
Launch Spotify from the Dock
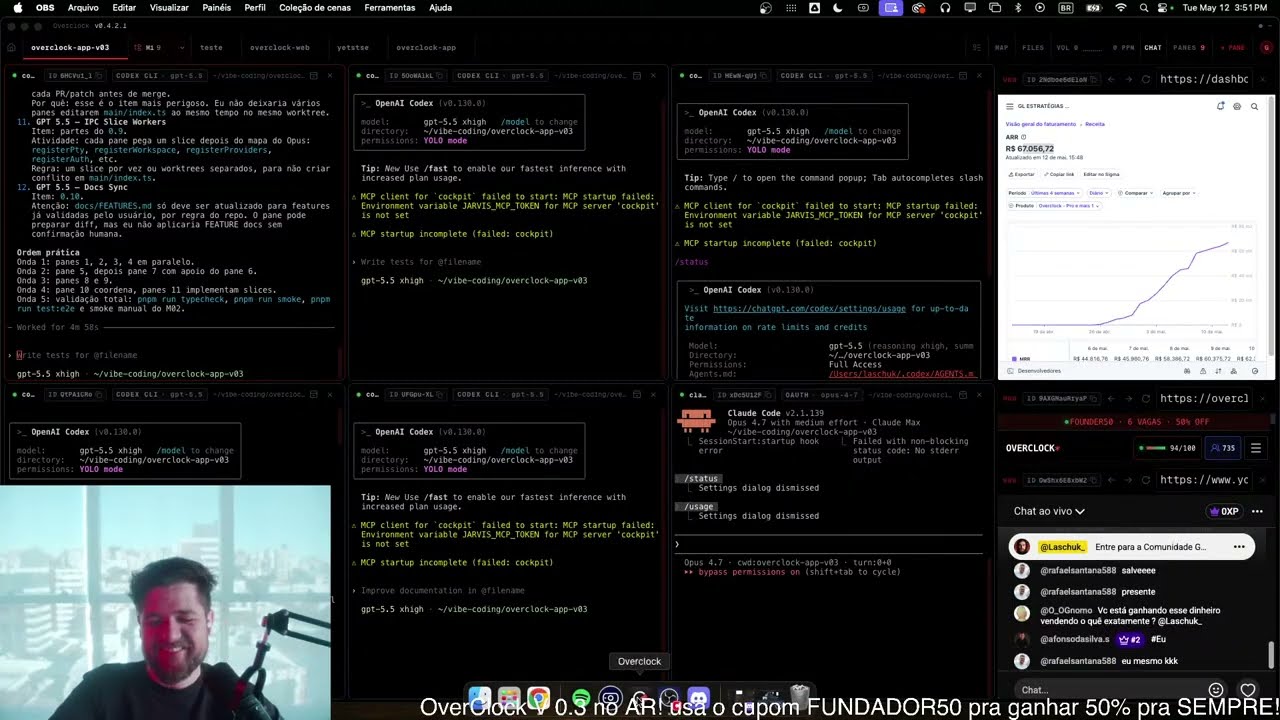(x=581, y=697)
